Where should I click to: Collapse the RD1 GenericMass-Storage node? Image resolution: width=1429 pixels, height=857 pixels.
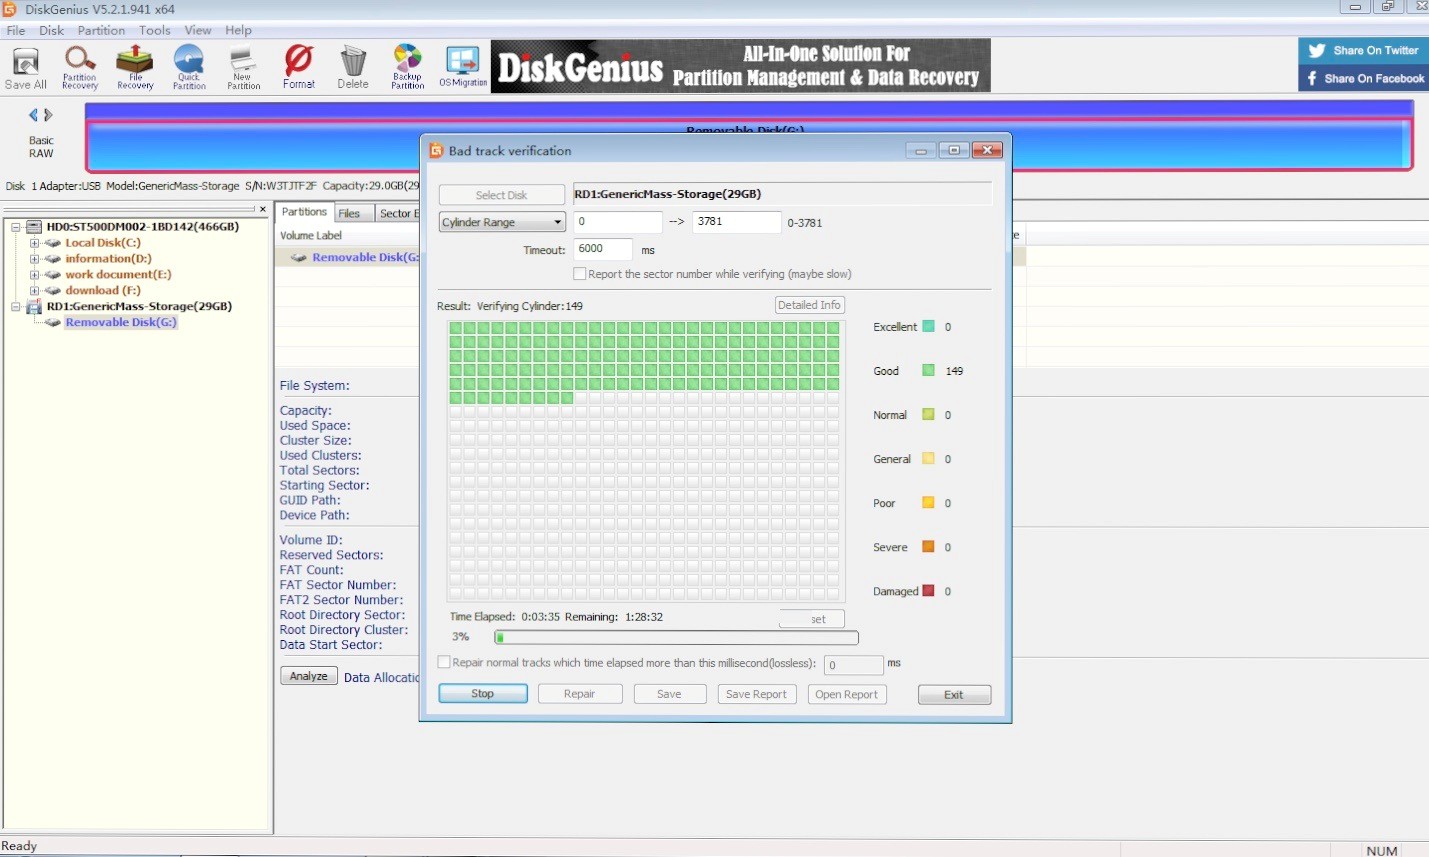(x=16, y=307)
